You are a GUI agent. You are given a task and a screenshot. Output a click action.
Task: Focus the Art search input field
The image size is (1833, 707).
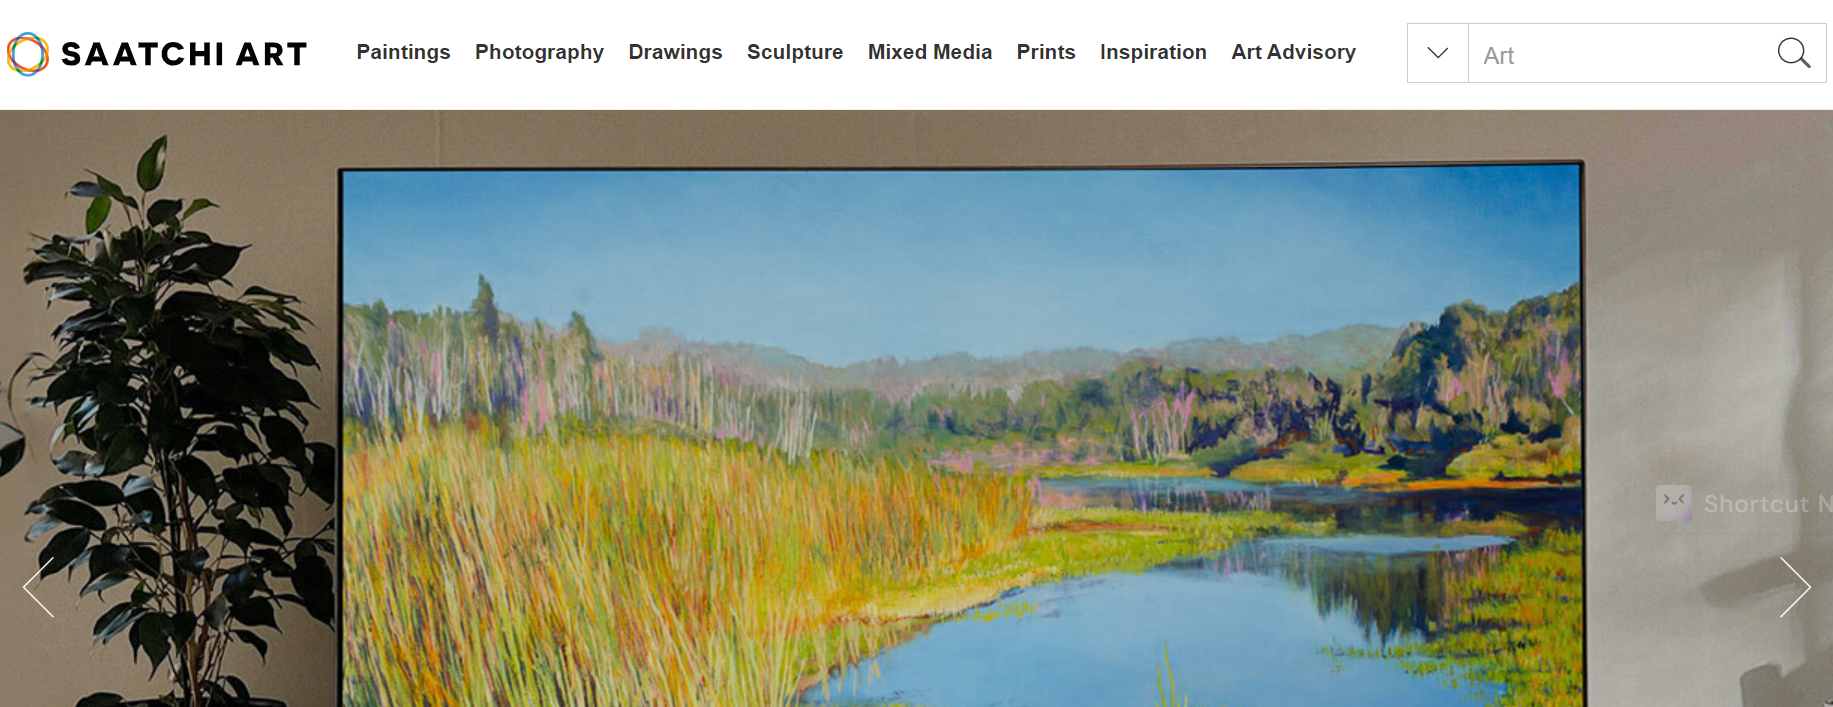pyautogui.click(x=1620, y=54)
